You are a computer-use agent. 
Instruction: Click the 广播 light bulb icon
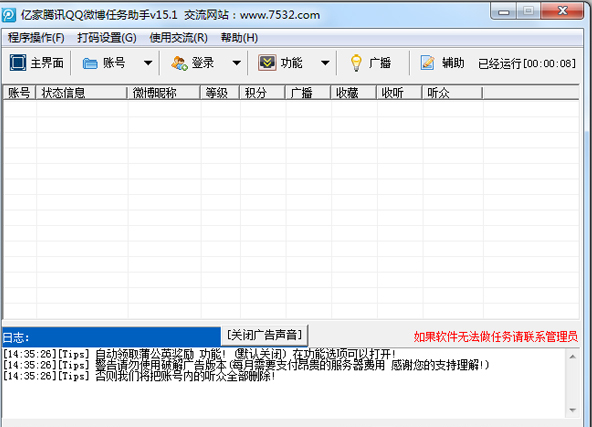[x=356, y=63]
